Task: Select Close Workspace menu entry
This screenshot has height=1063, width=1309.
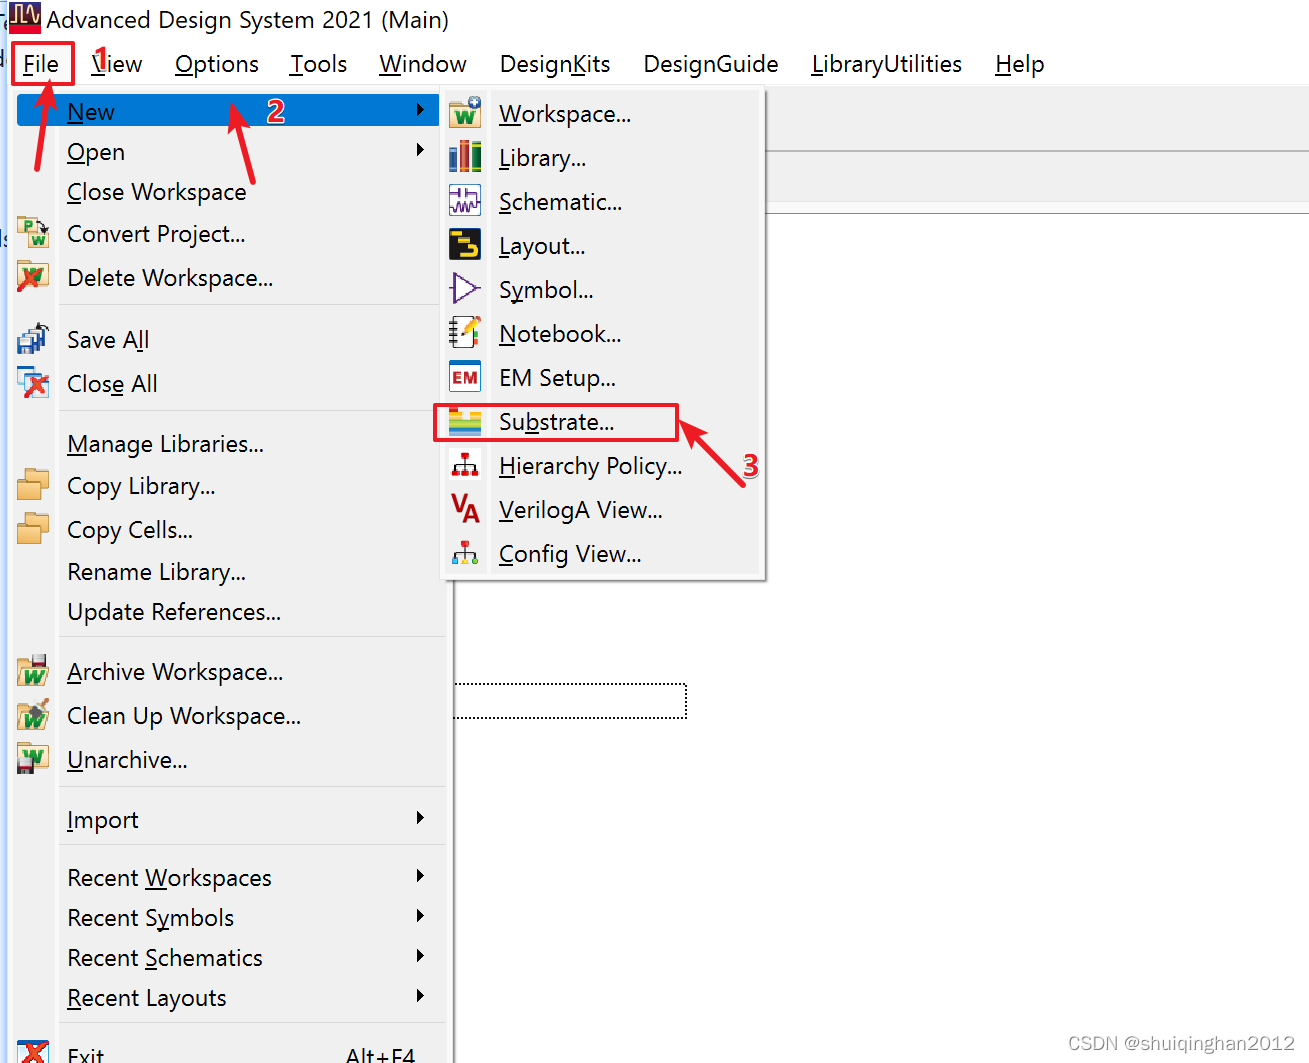Action: pyautogui.click(x=157, y=192)
